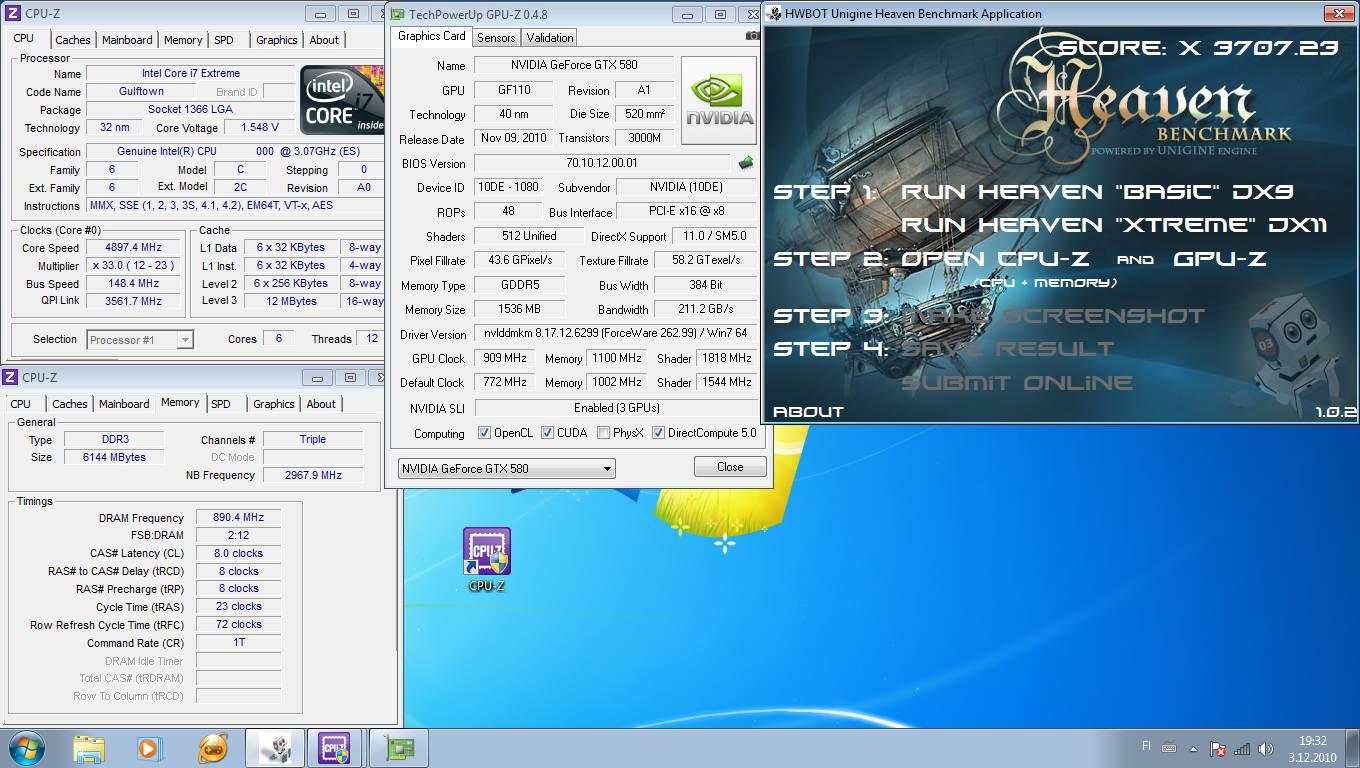Open the Action Center flag tray icon
This screenshot has width=1360, height=768.
pyautogui.click(x=1218, y=748)
